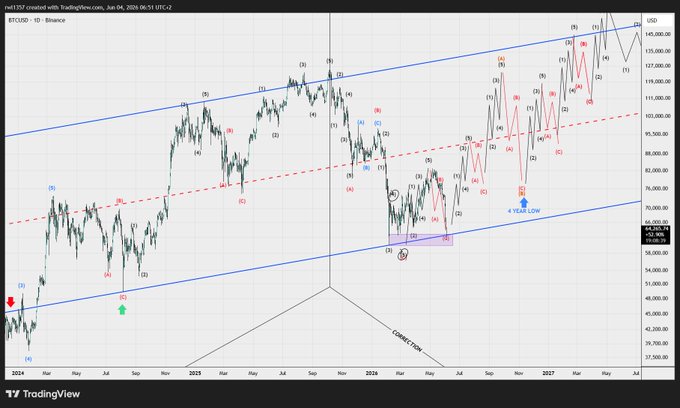The width and height of the screenshot is (680, 408).
Task: Open the USD currency selector on the price axis
Action: (652, 20)
